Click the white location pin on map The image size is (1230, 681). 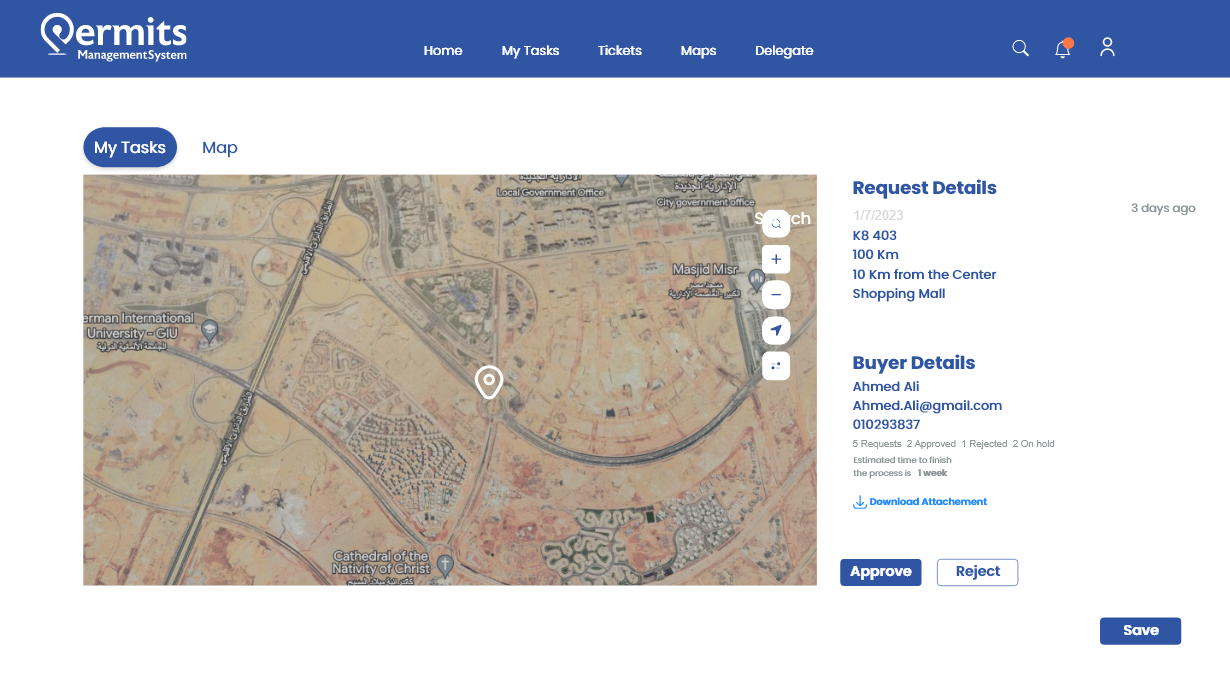coord(488,381)
